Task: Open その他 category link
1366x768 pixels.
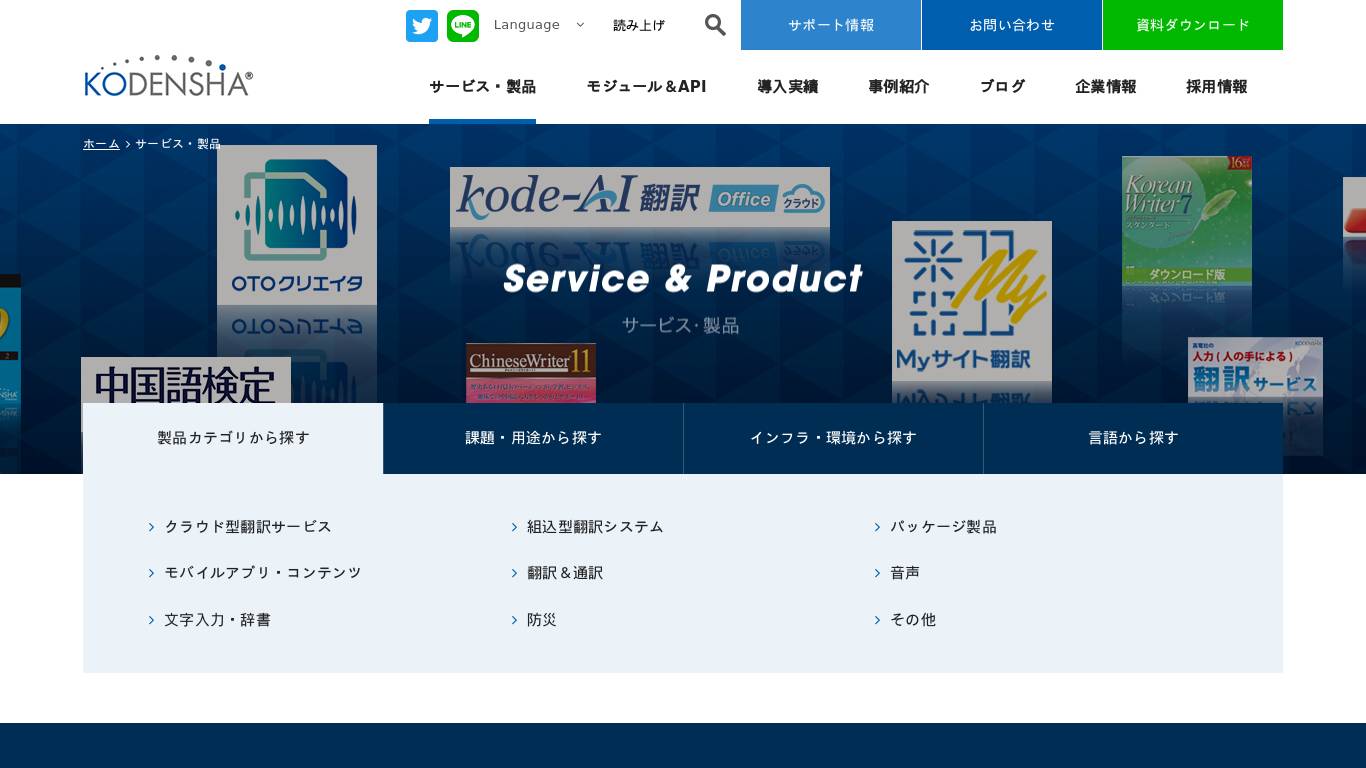Action: [x=913, y=620]
